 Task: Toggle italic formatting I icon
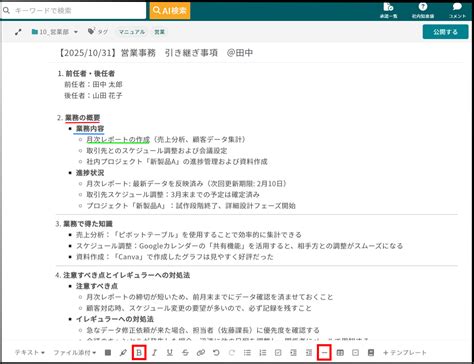154,352
